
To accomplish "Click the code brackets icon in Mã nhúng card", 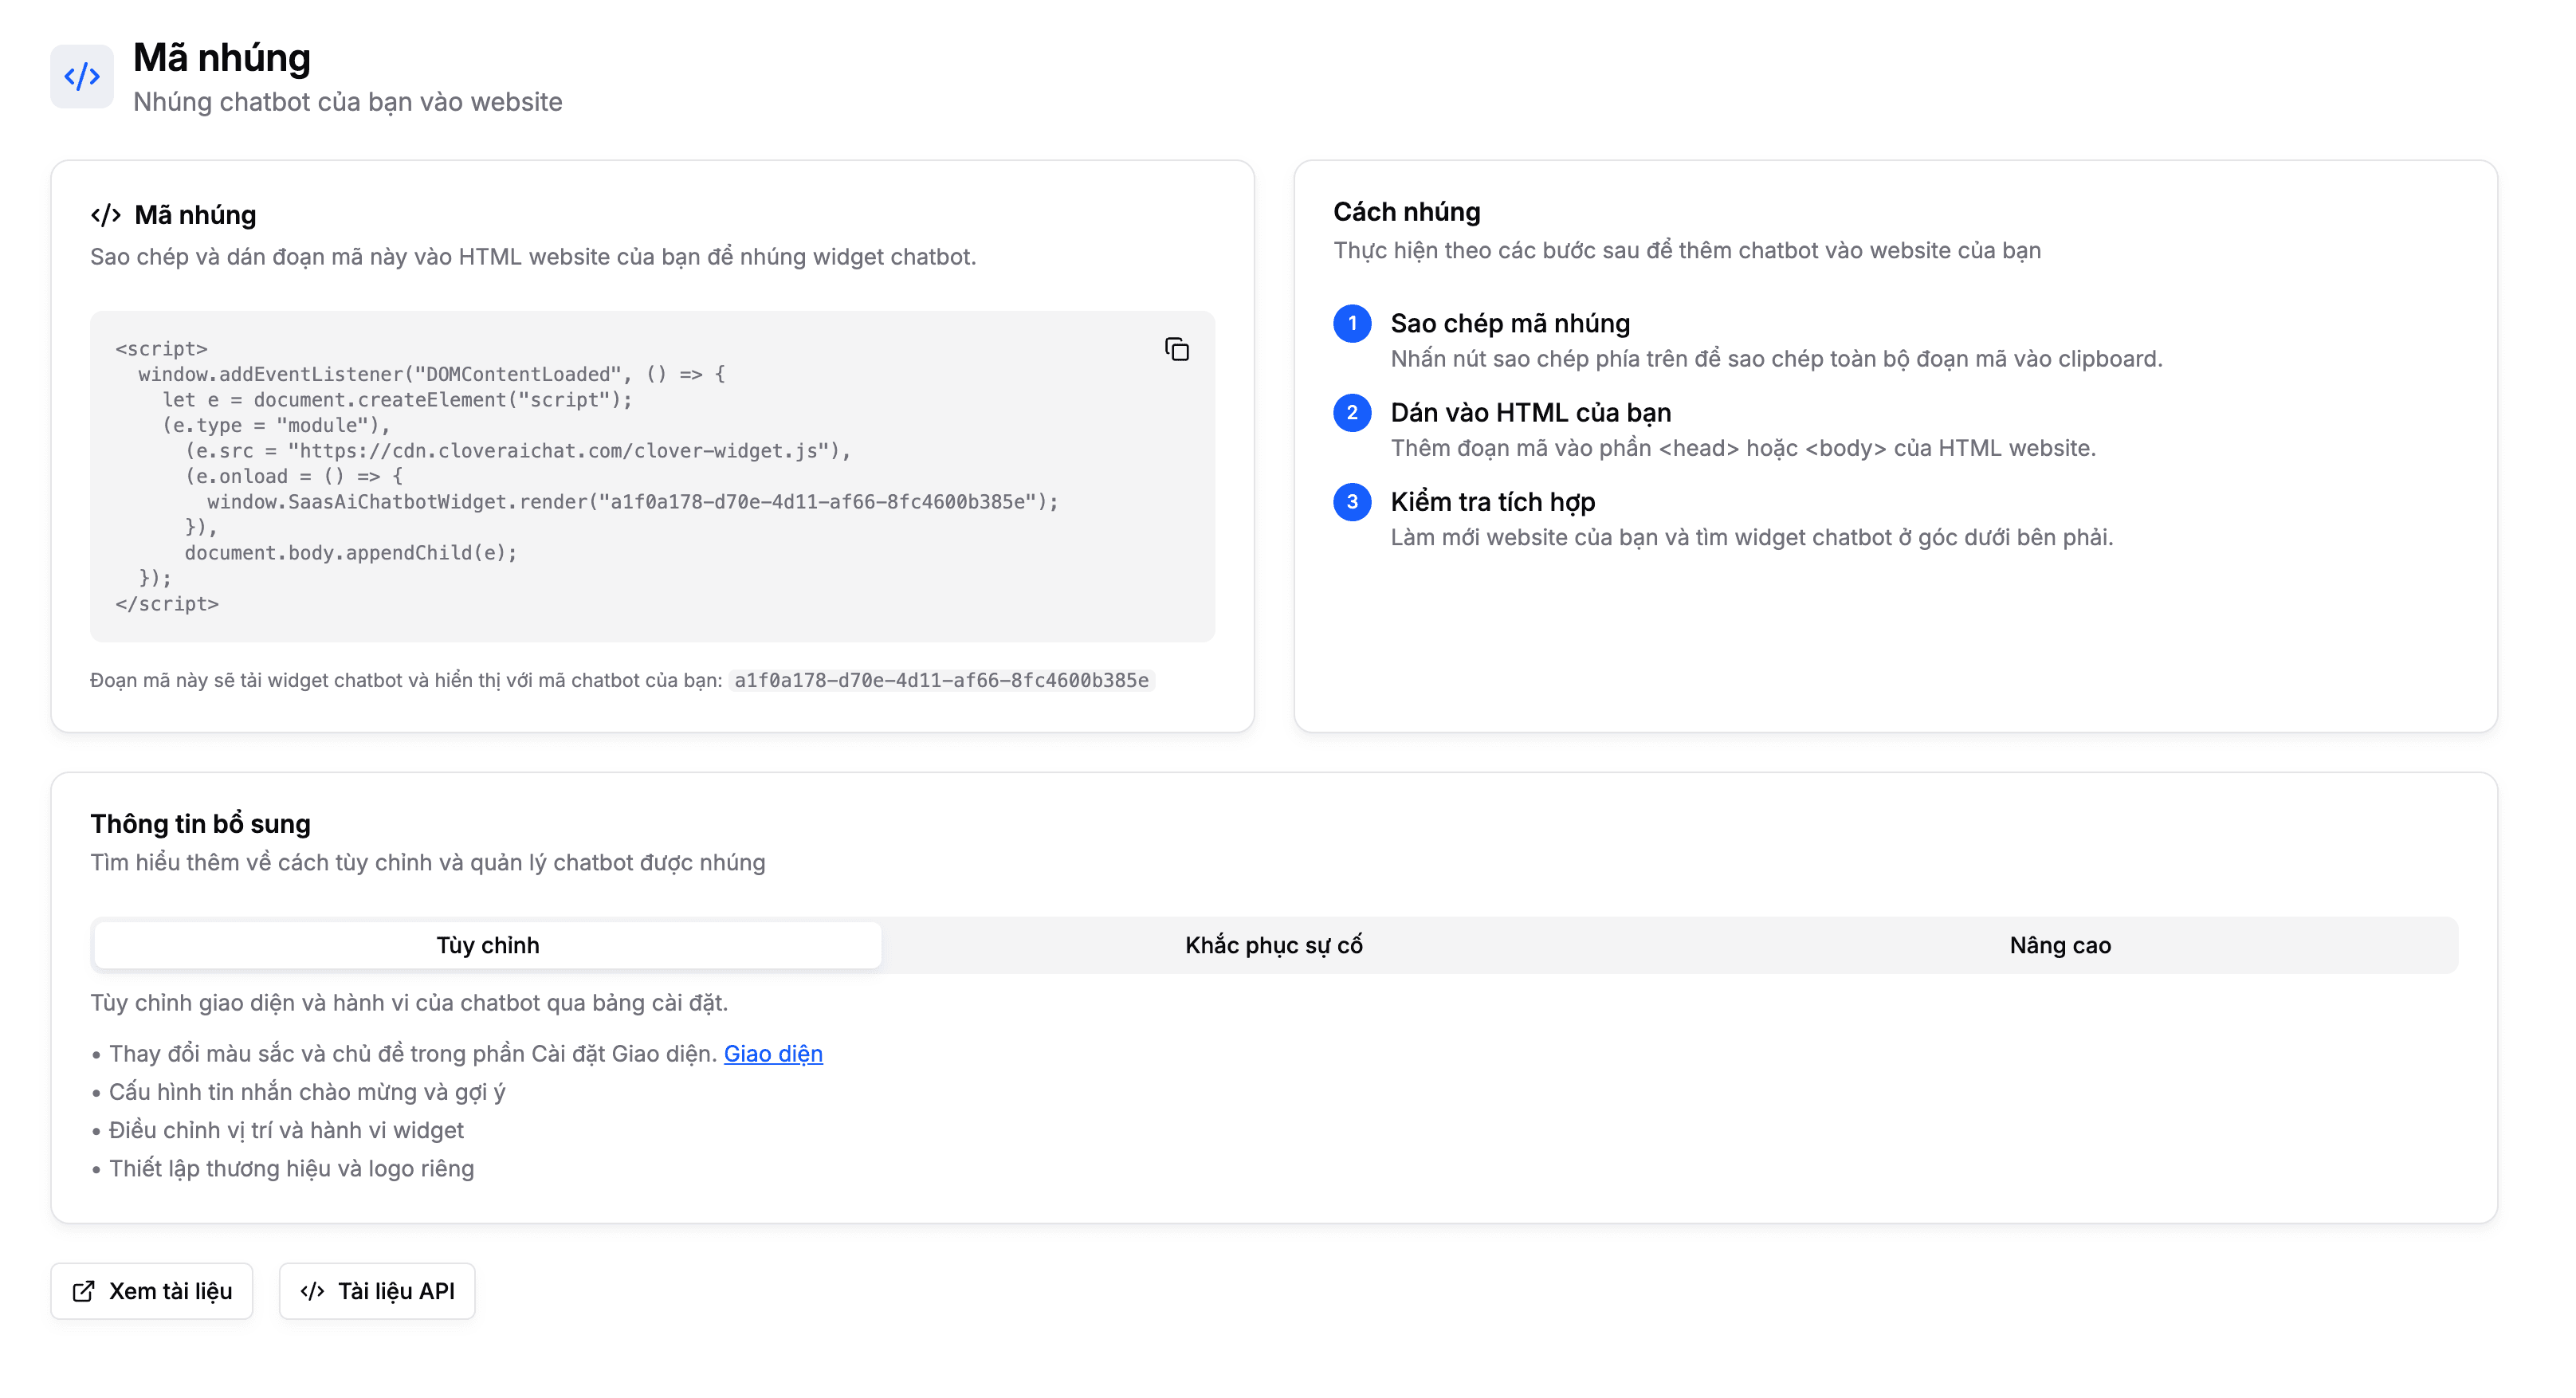I will 106,215.
